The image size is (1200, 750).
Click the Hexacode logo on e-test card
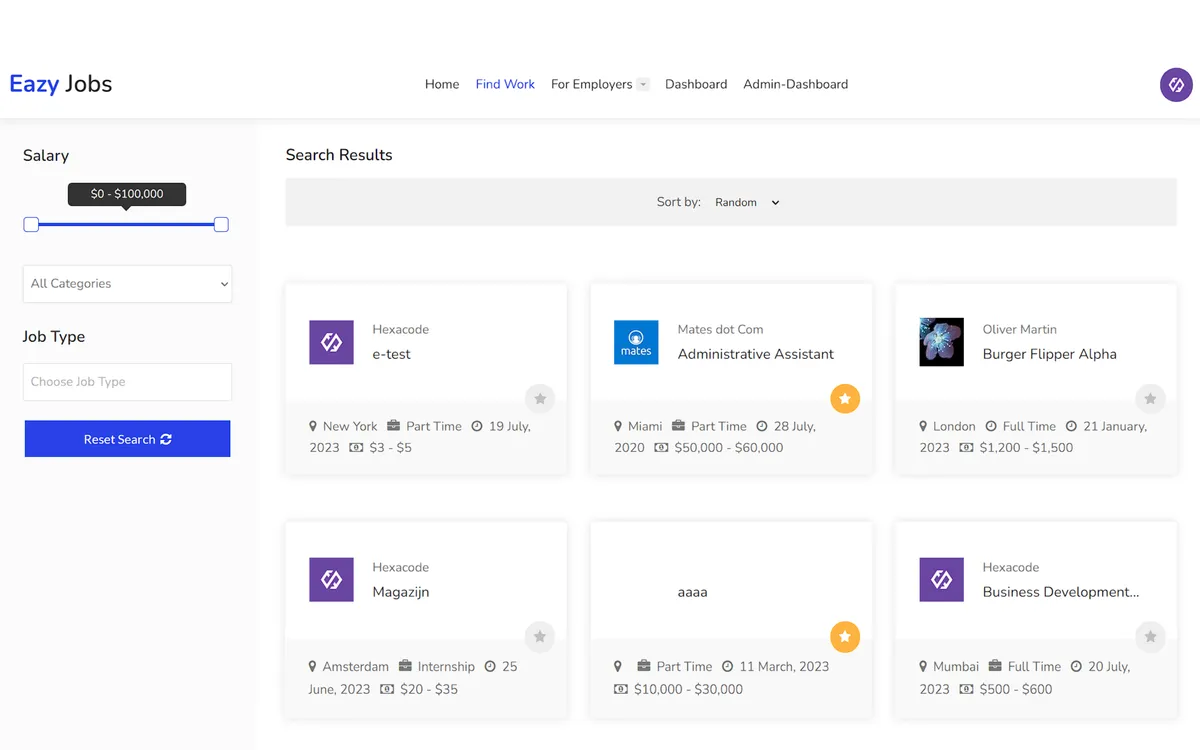331,342
